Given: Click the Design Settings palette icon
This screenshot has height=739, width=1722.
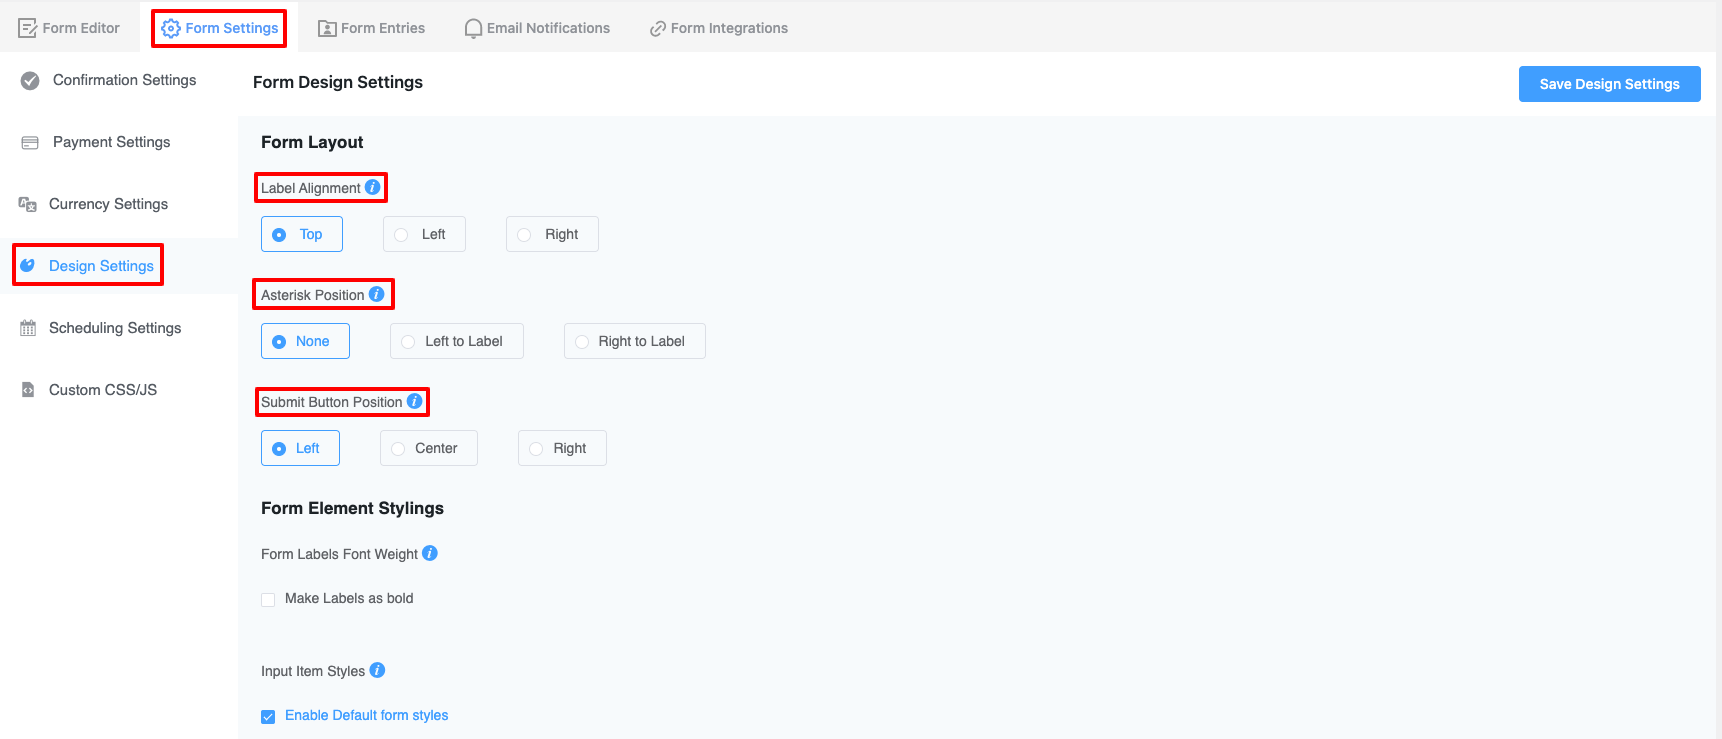Looking at the screenshot, I should (x=28, y=265).
